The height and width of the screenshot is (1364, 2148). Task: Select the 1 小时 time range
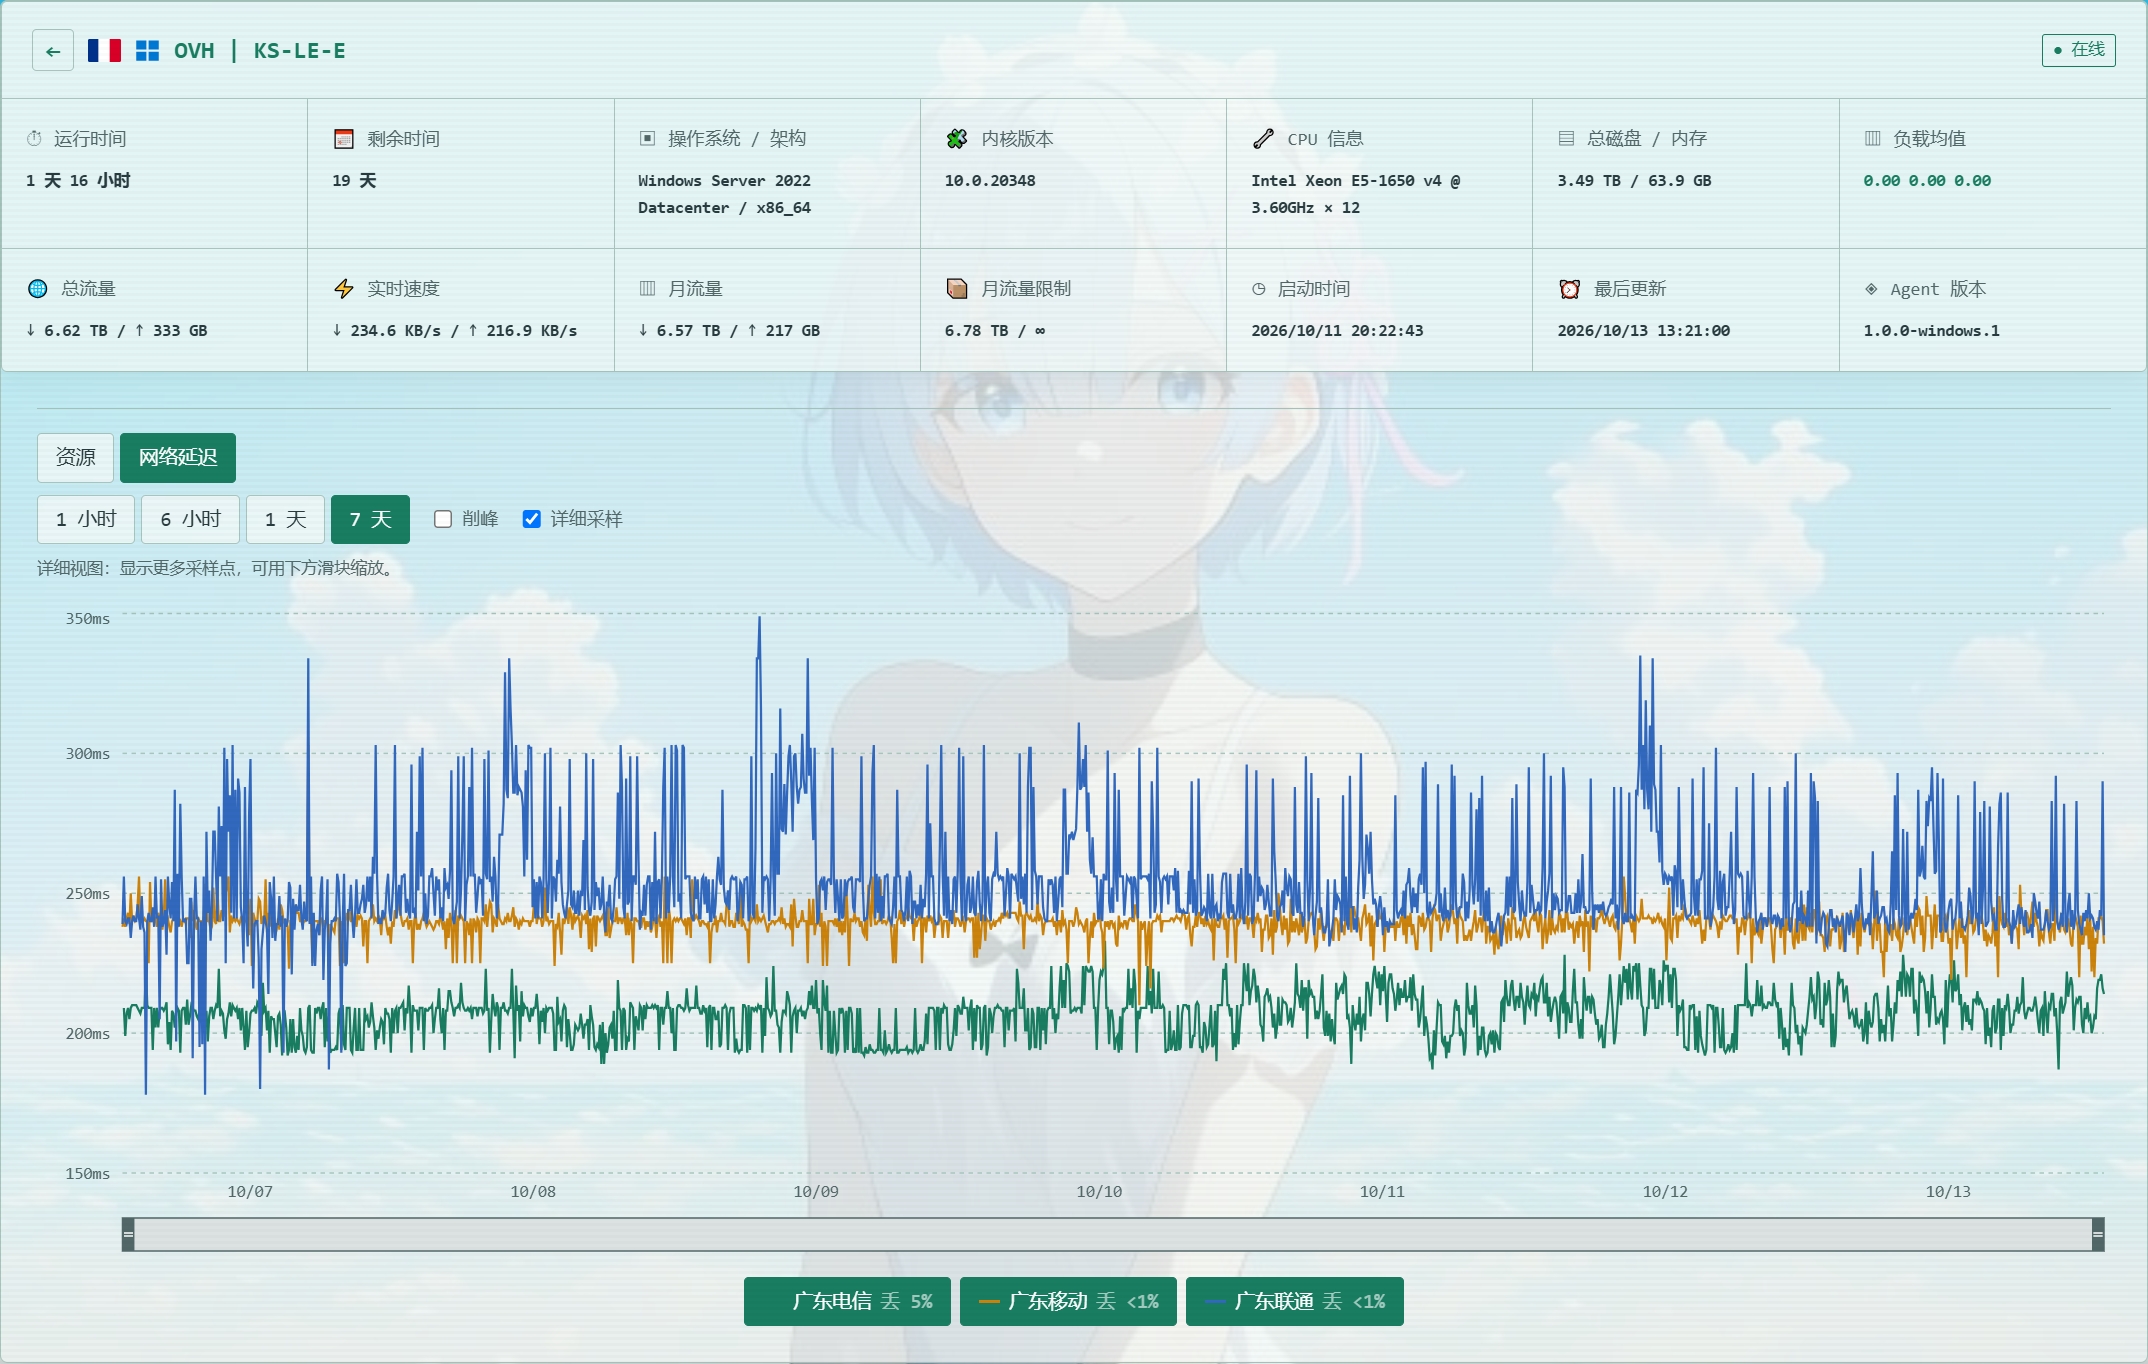point(86,520)
